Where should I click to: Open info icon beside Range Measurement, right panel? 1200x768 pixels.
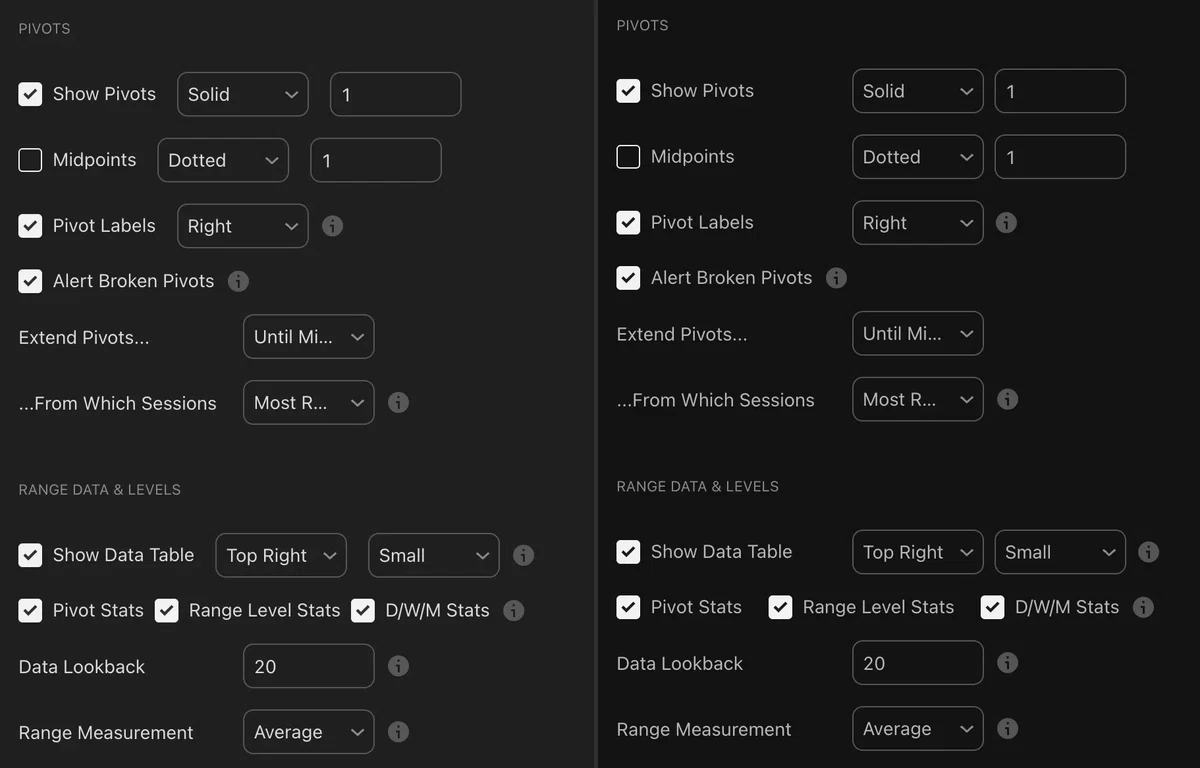1008,729
